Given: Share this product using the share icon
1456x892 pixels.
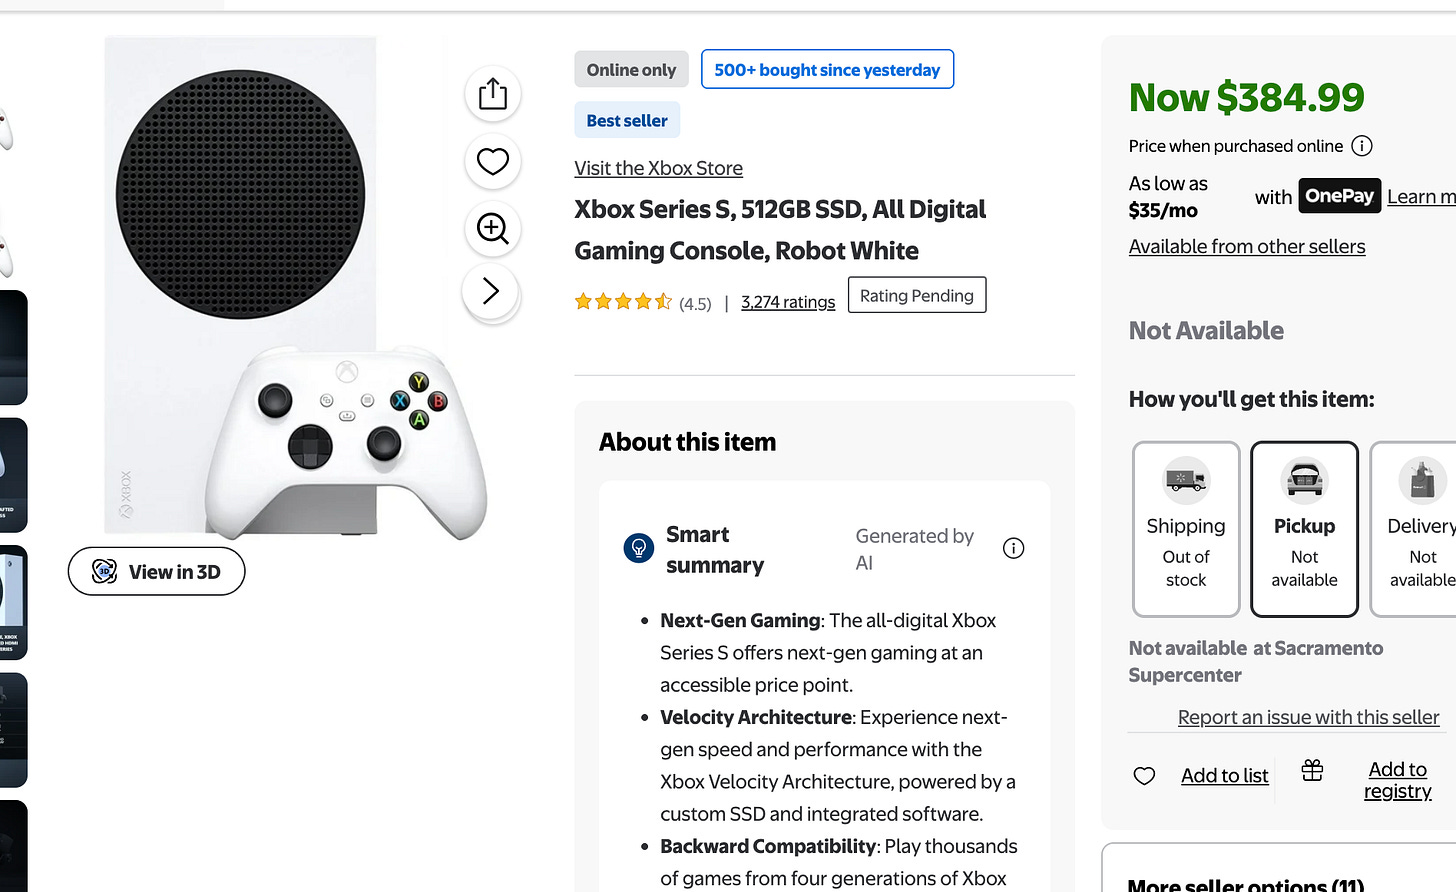Looking at the screenshot, I should [492, 93].
